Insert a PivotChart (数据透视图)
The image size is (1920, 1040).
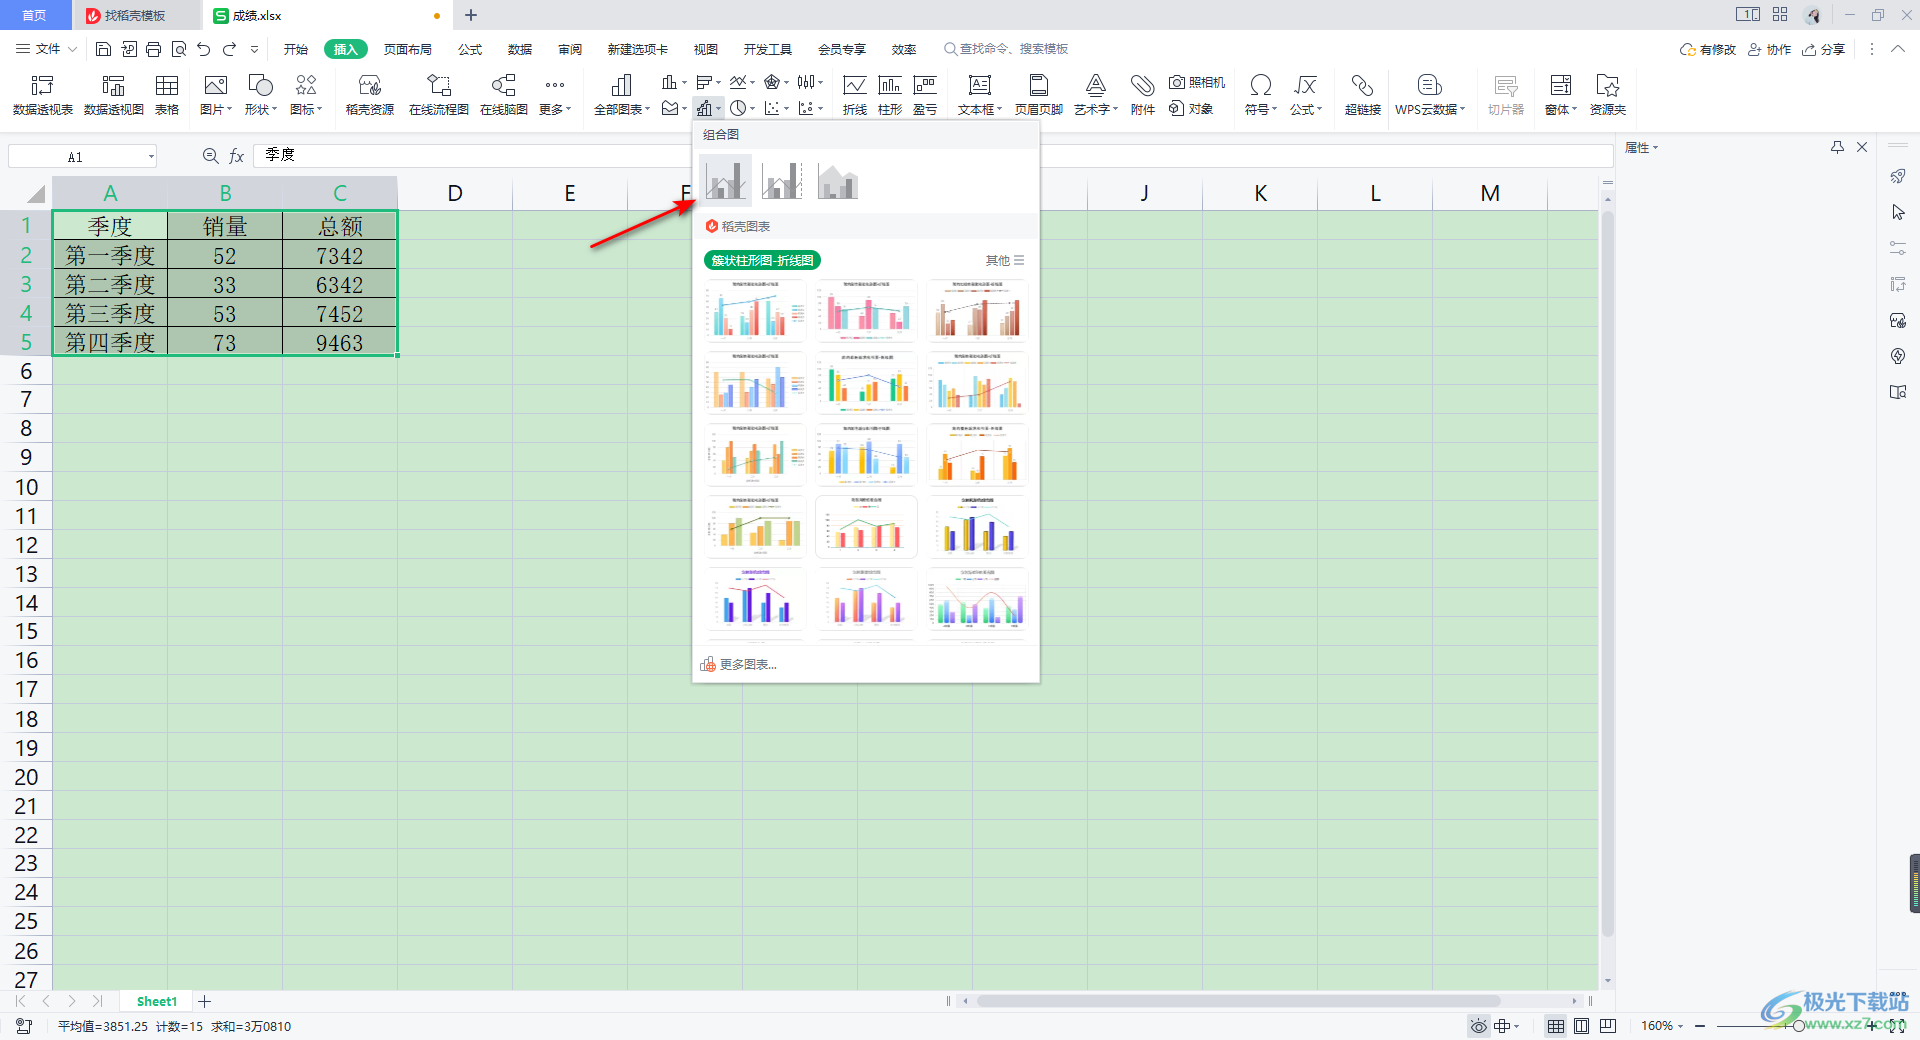click(x=114, y=95)
